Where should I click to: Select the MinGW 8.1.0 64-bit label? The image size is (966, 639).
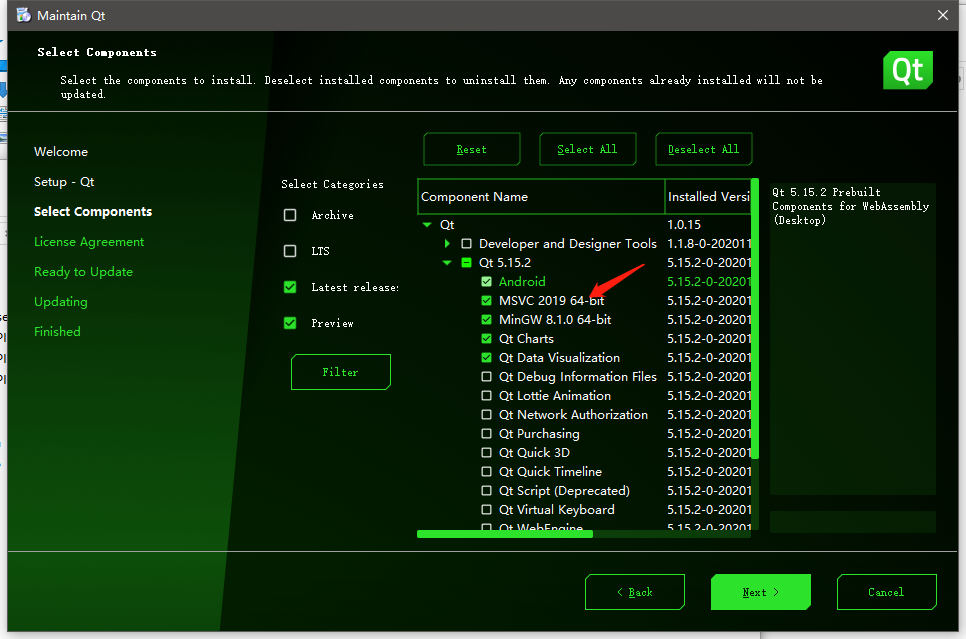coord(555,320)
